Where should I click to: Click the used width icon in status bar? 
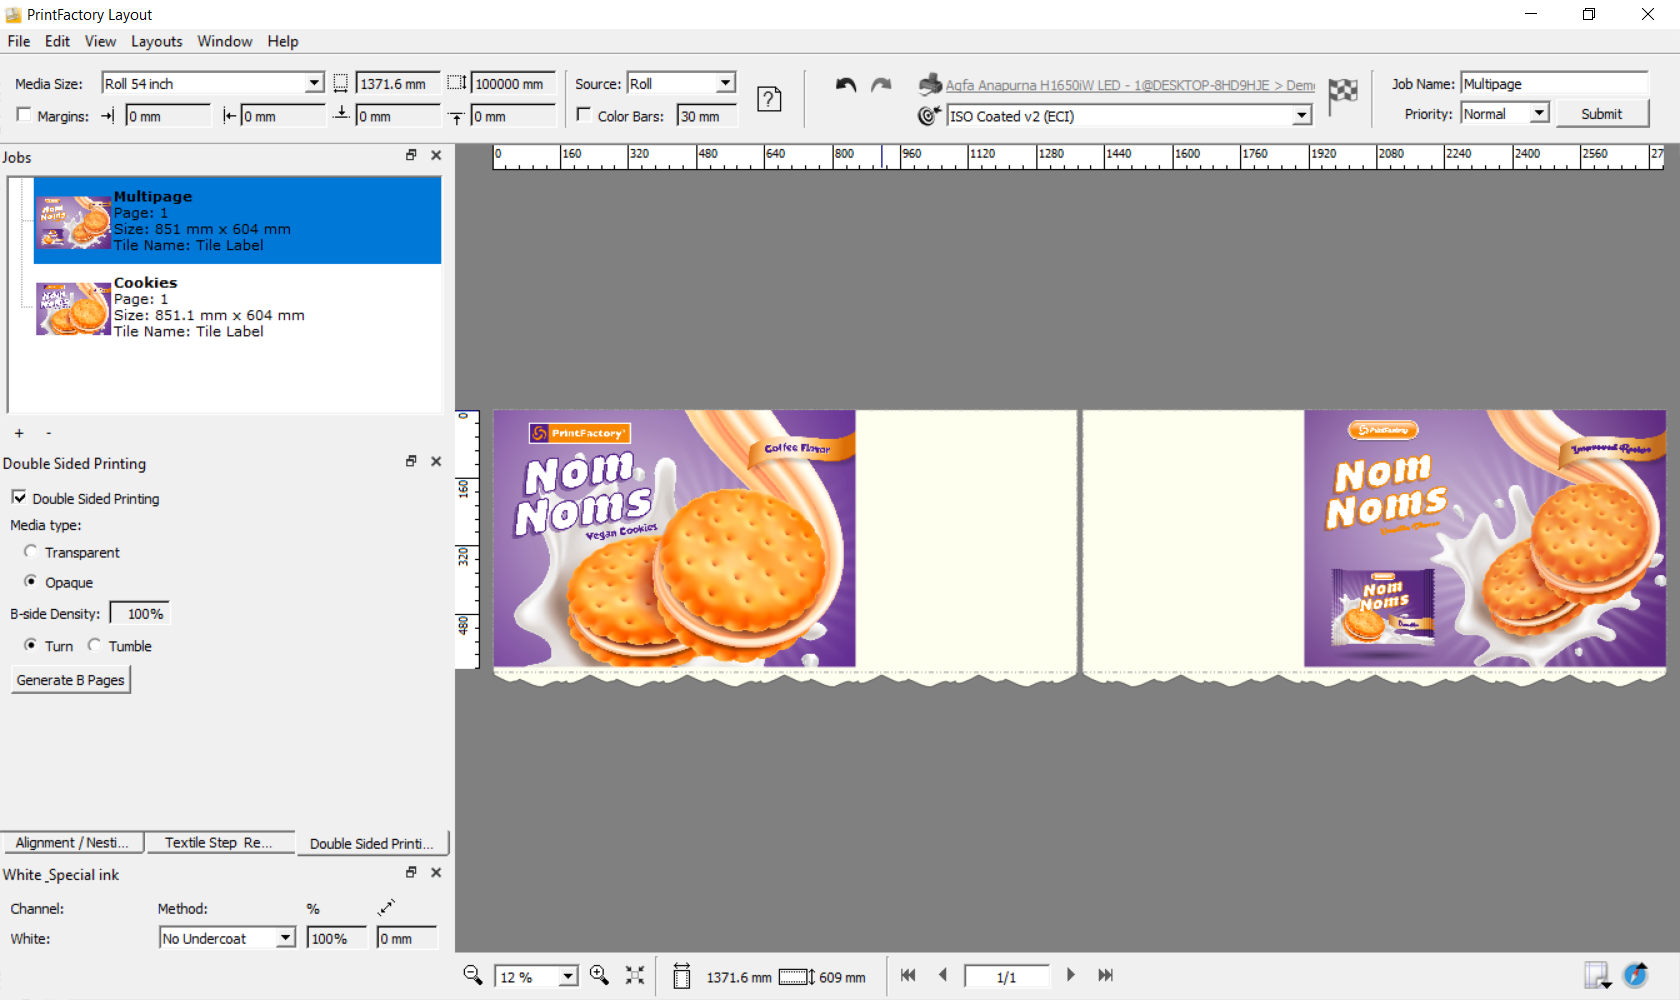682,976
